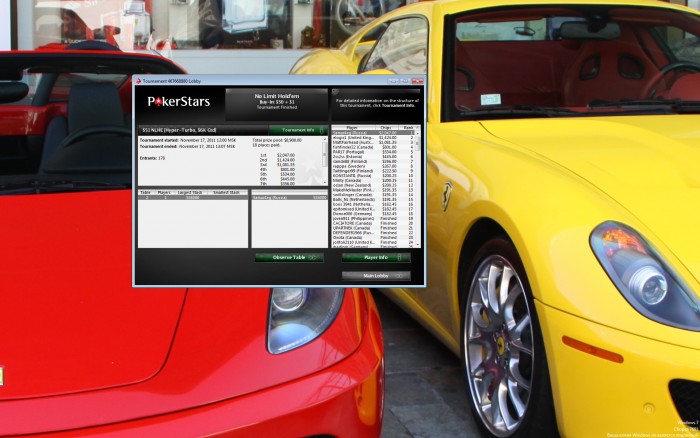Click the seated Russia player in the table players panel

(290, 197)
